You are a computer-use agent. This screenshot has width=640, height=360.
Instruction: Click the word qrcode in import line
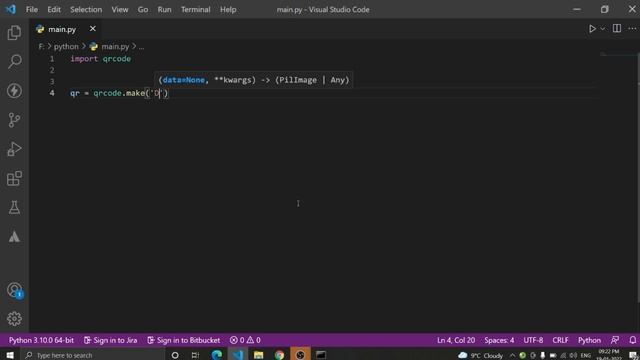tap(117, 59)
